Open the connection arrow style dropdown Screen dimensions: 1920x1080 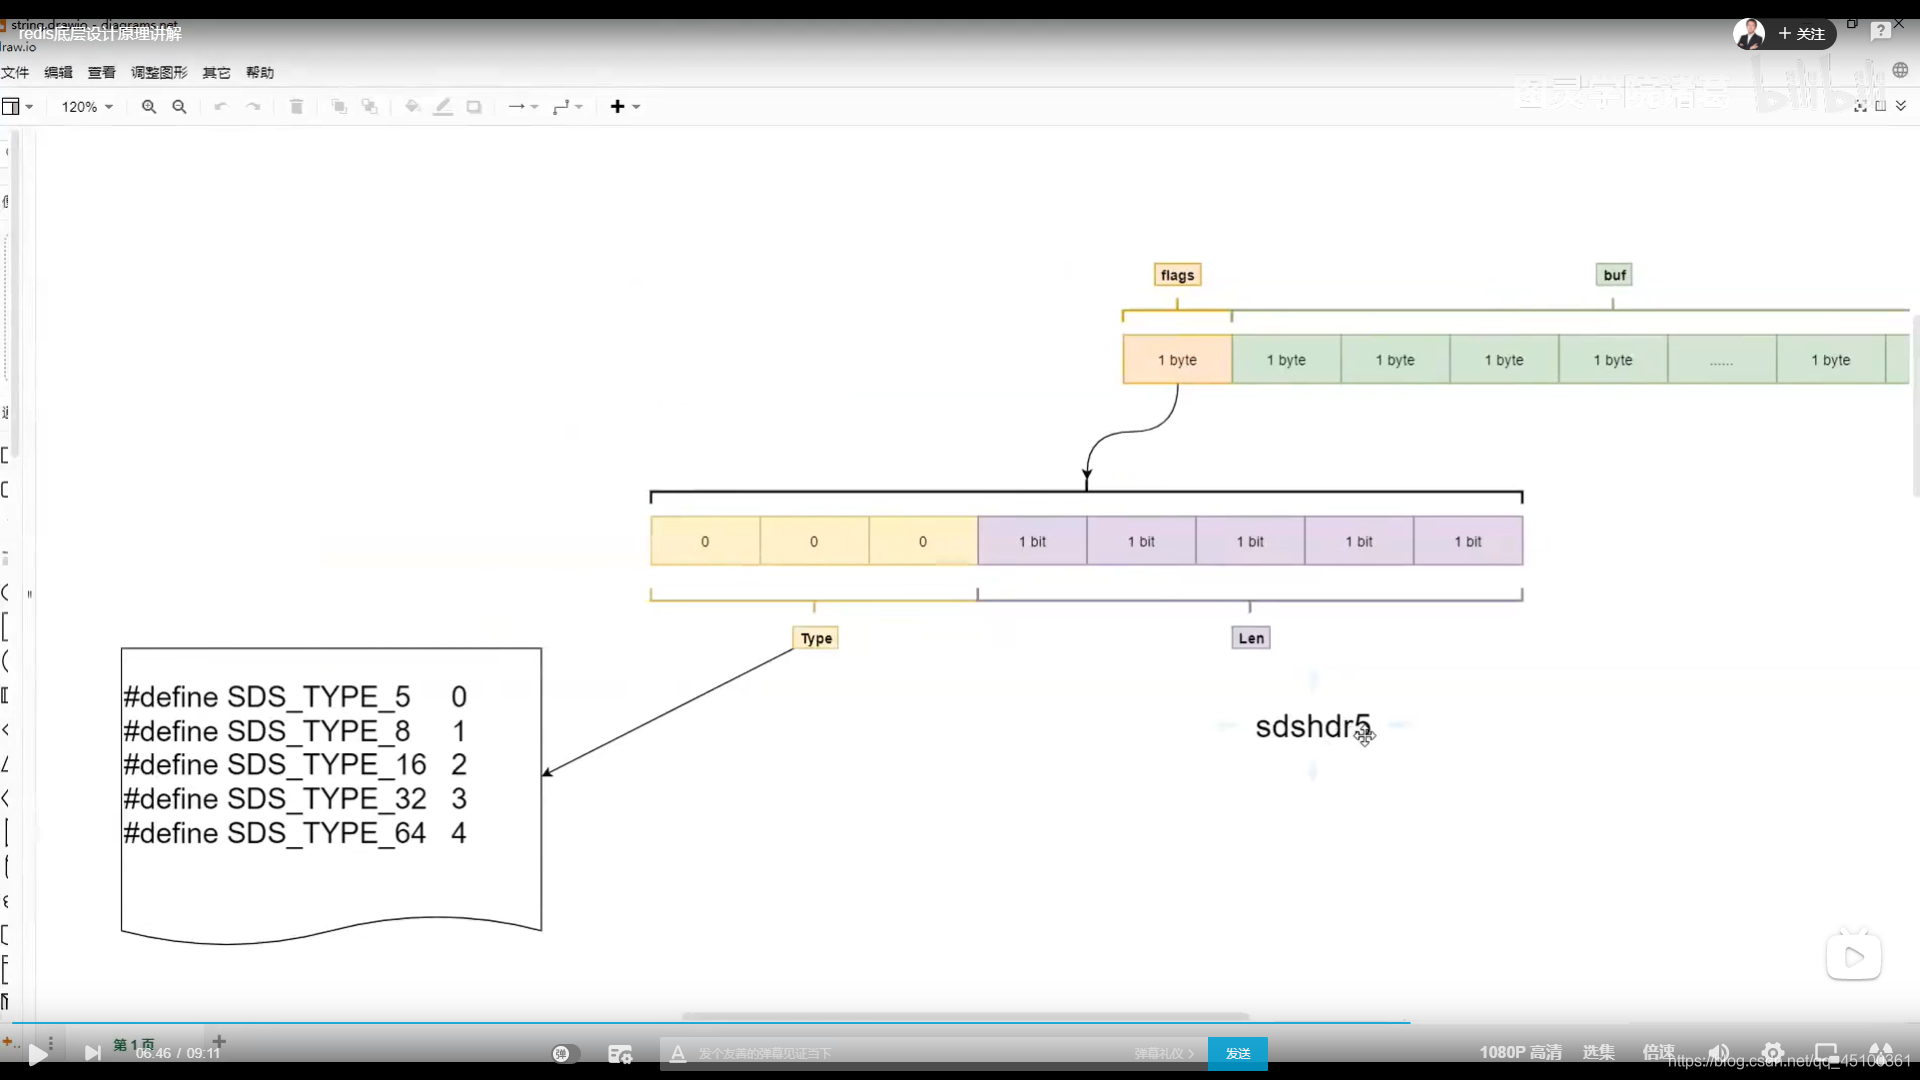(523, 107)
